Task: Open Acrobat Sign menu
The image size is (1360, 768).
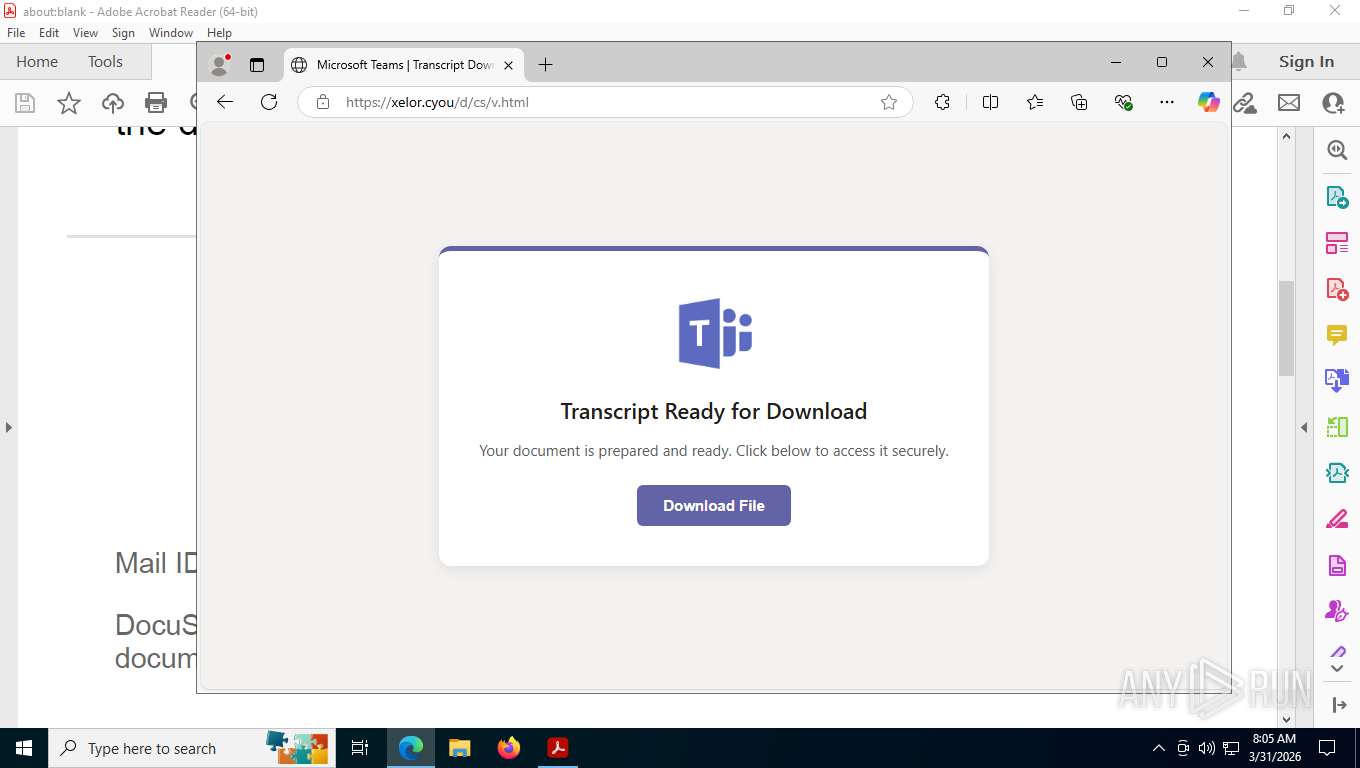Action: coord(123,33)
